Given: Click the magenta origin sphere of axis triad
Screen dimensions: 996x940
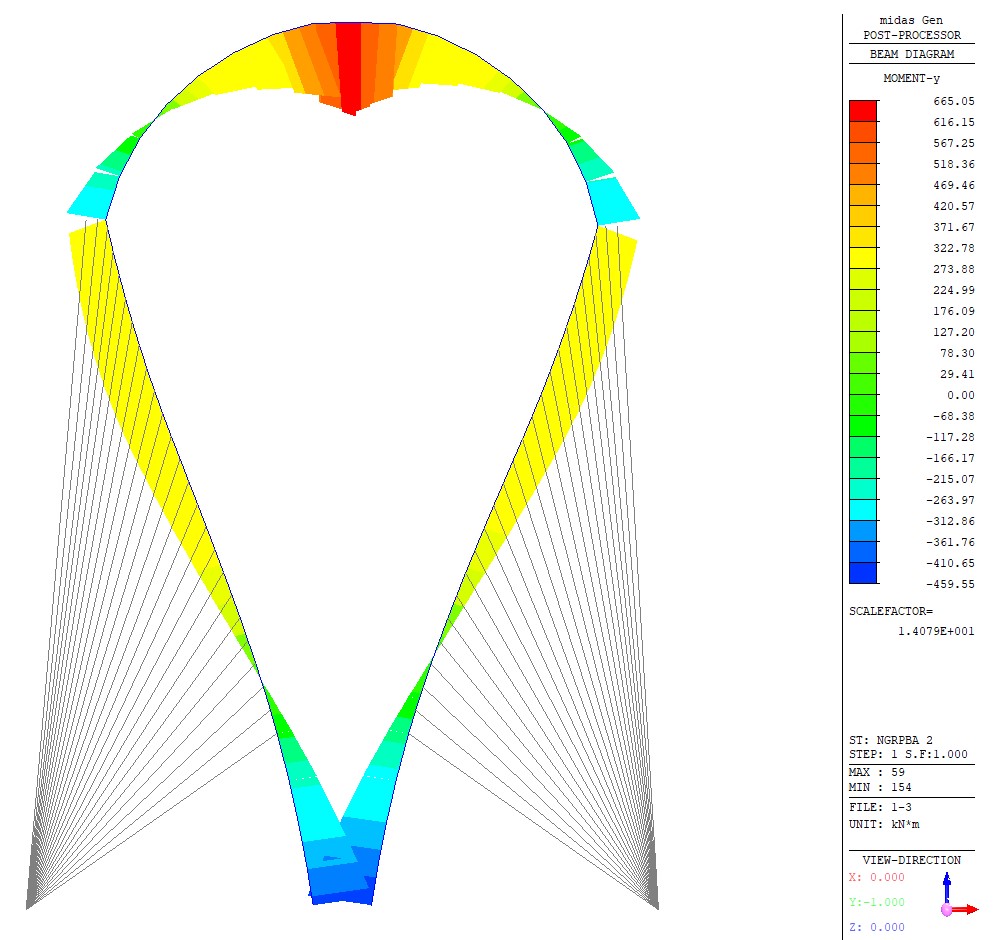Looking at the screenshot, I should [946, 910].
